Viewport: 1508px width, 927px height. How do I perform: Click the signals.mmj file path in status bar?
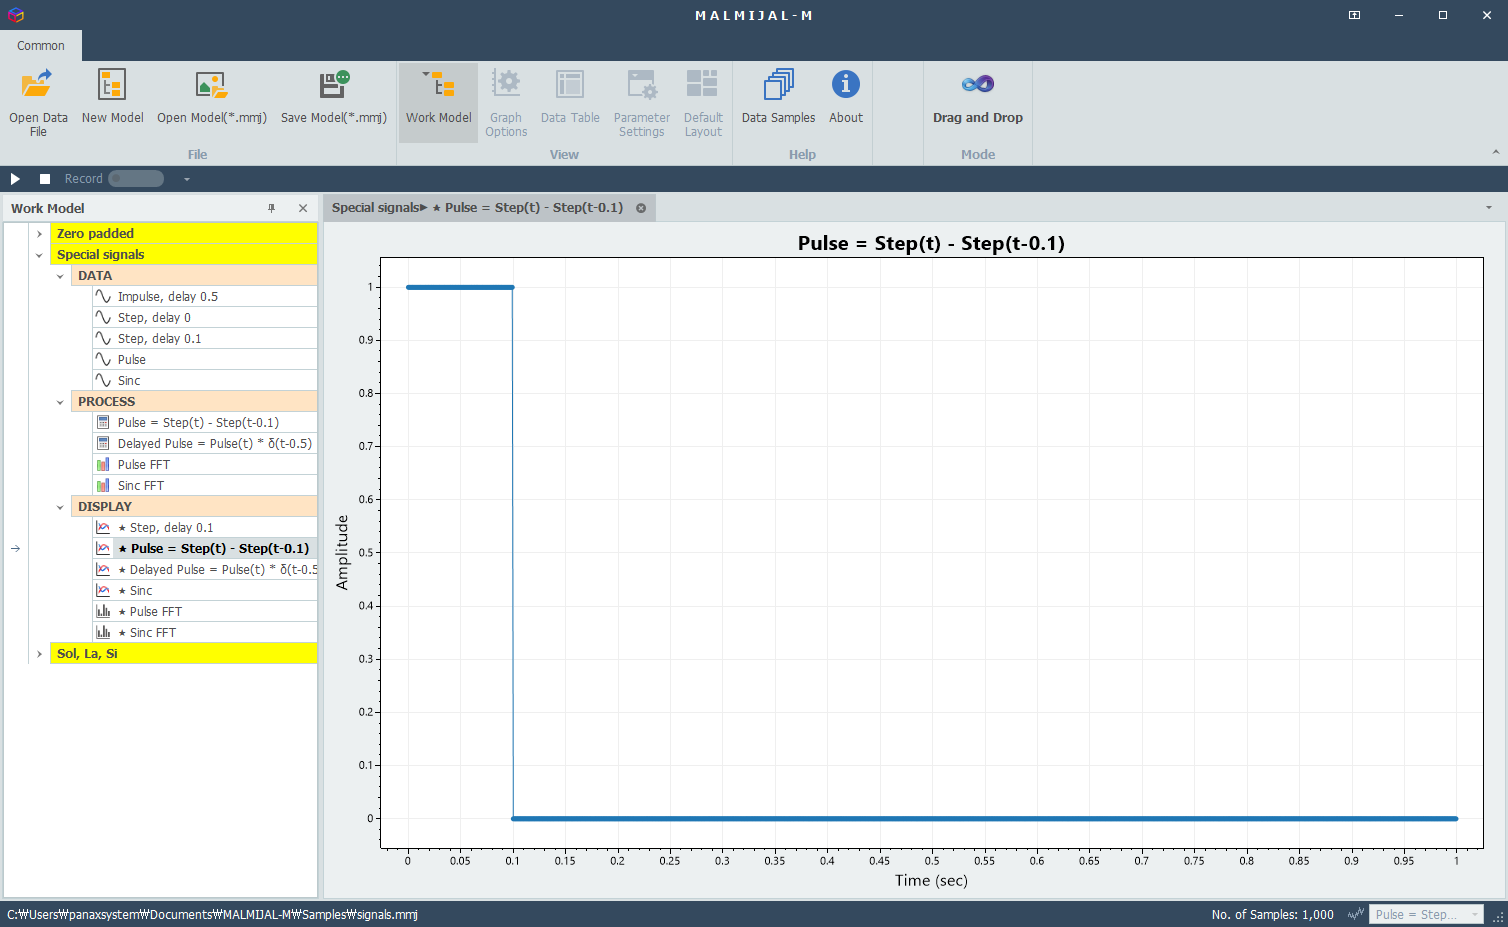212,914
